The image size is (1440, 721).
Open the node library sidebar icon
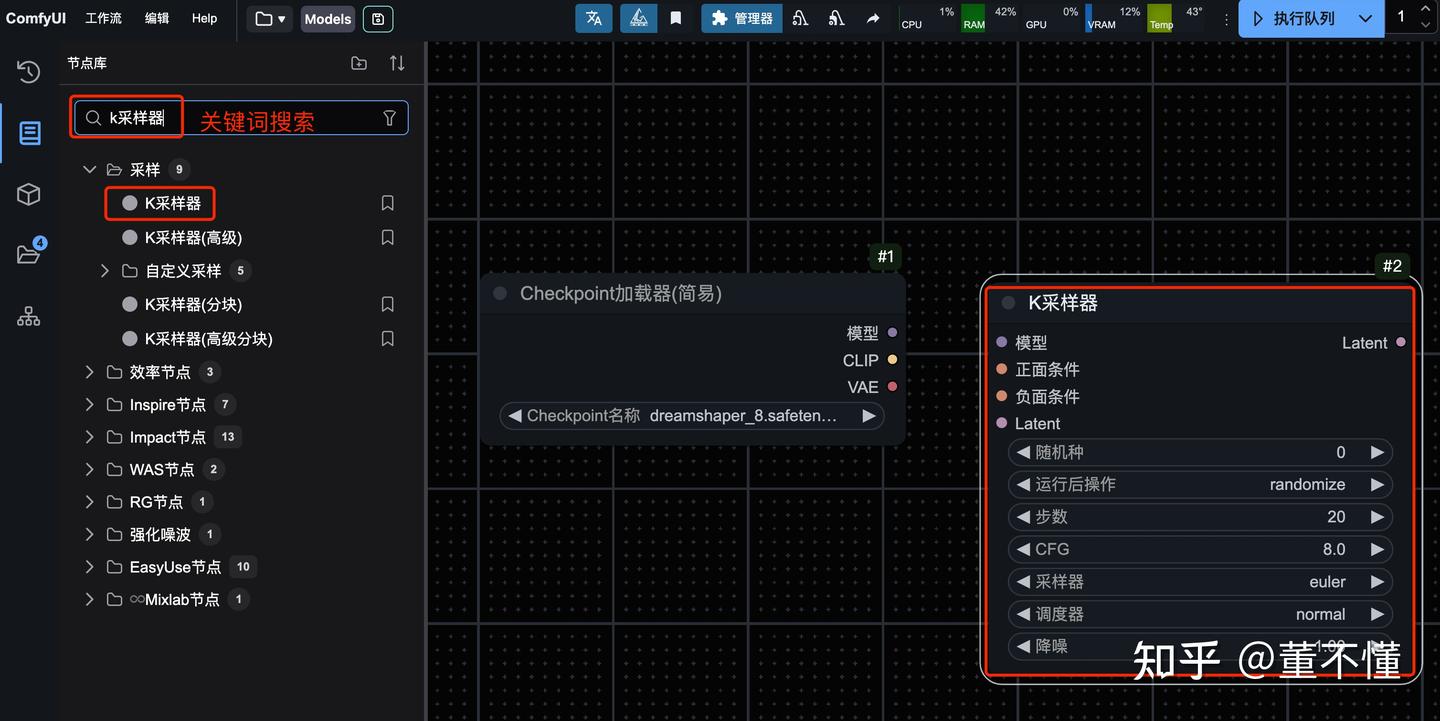coord(30,132)
